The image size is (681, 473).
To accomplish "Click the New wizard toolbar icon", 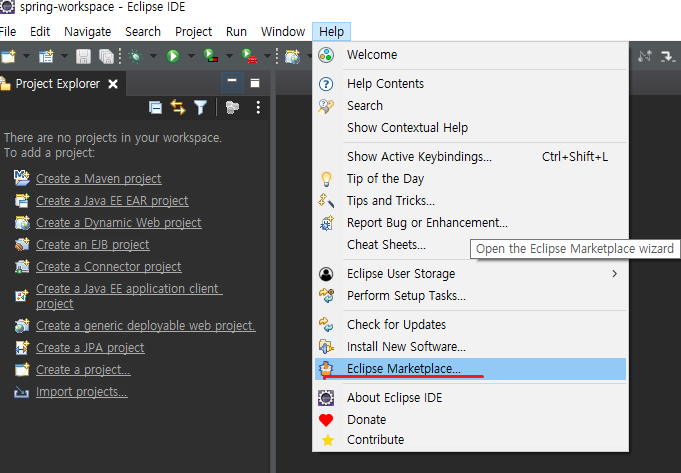I will 8,56.
